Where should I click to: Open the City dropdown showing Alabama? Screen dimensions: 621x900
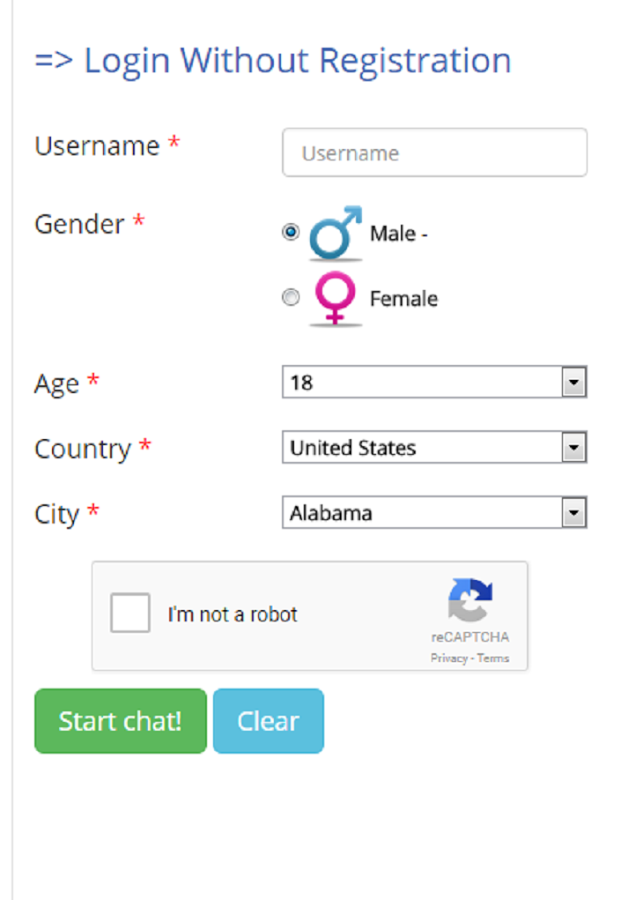[434, 513]
